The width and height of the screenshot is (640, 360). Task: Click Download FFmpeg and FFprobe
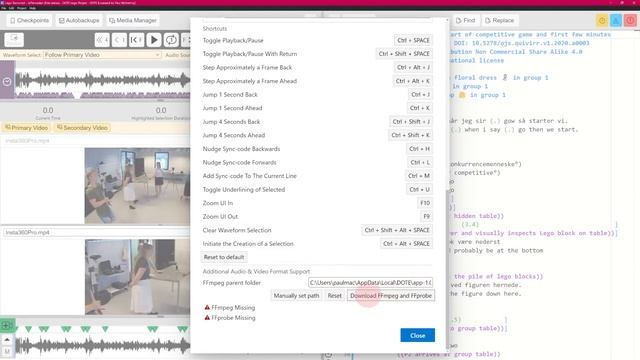click(x=391, y=296)
